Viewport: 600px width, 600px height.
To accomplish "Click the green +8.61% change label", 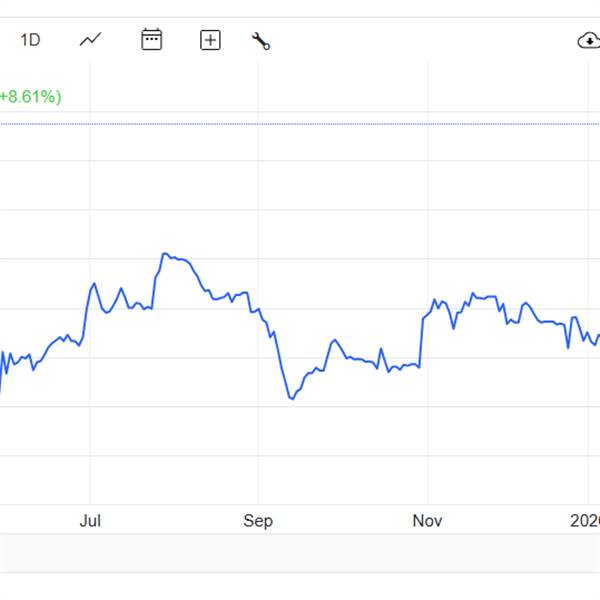I will pyautogui.click(x=31, y=97).
